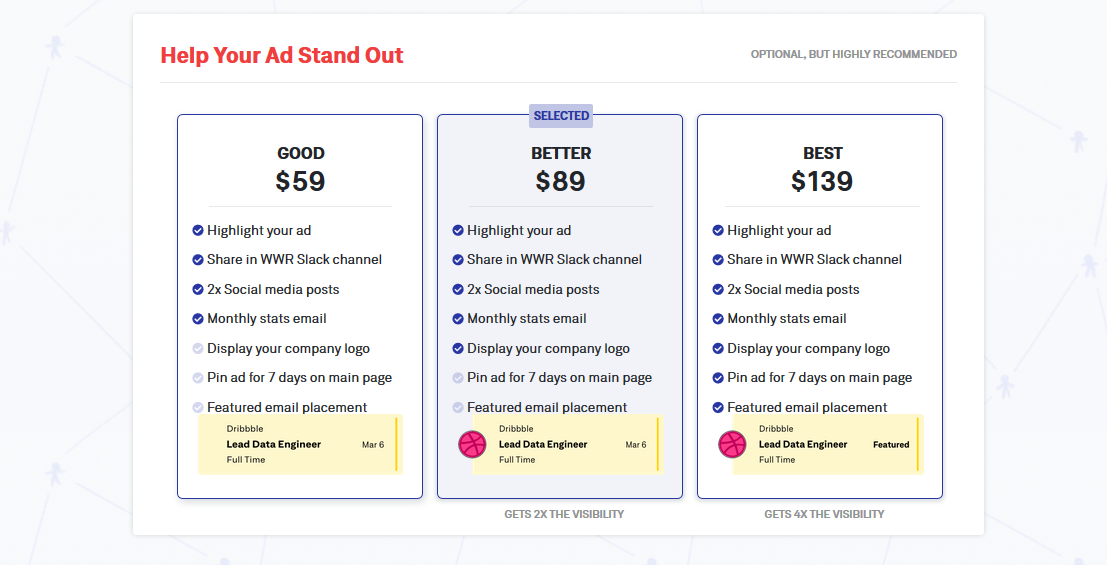This screenshot has height=565, width=1107.
Task: Click the Dribbble logo in the BETTER preview
Action: click(x=472, y=444)
